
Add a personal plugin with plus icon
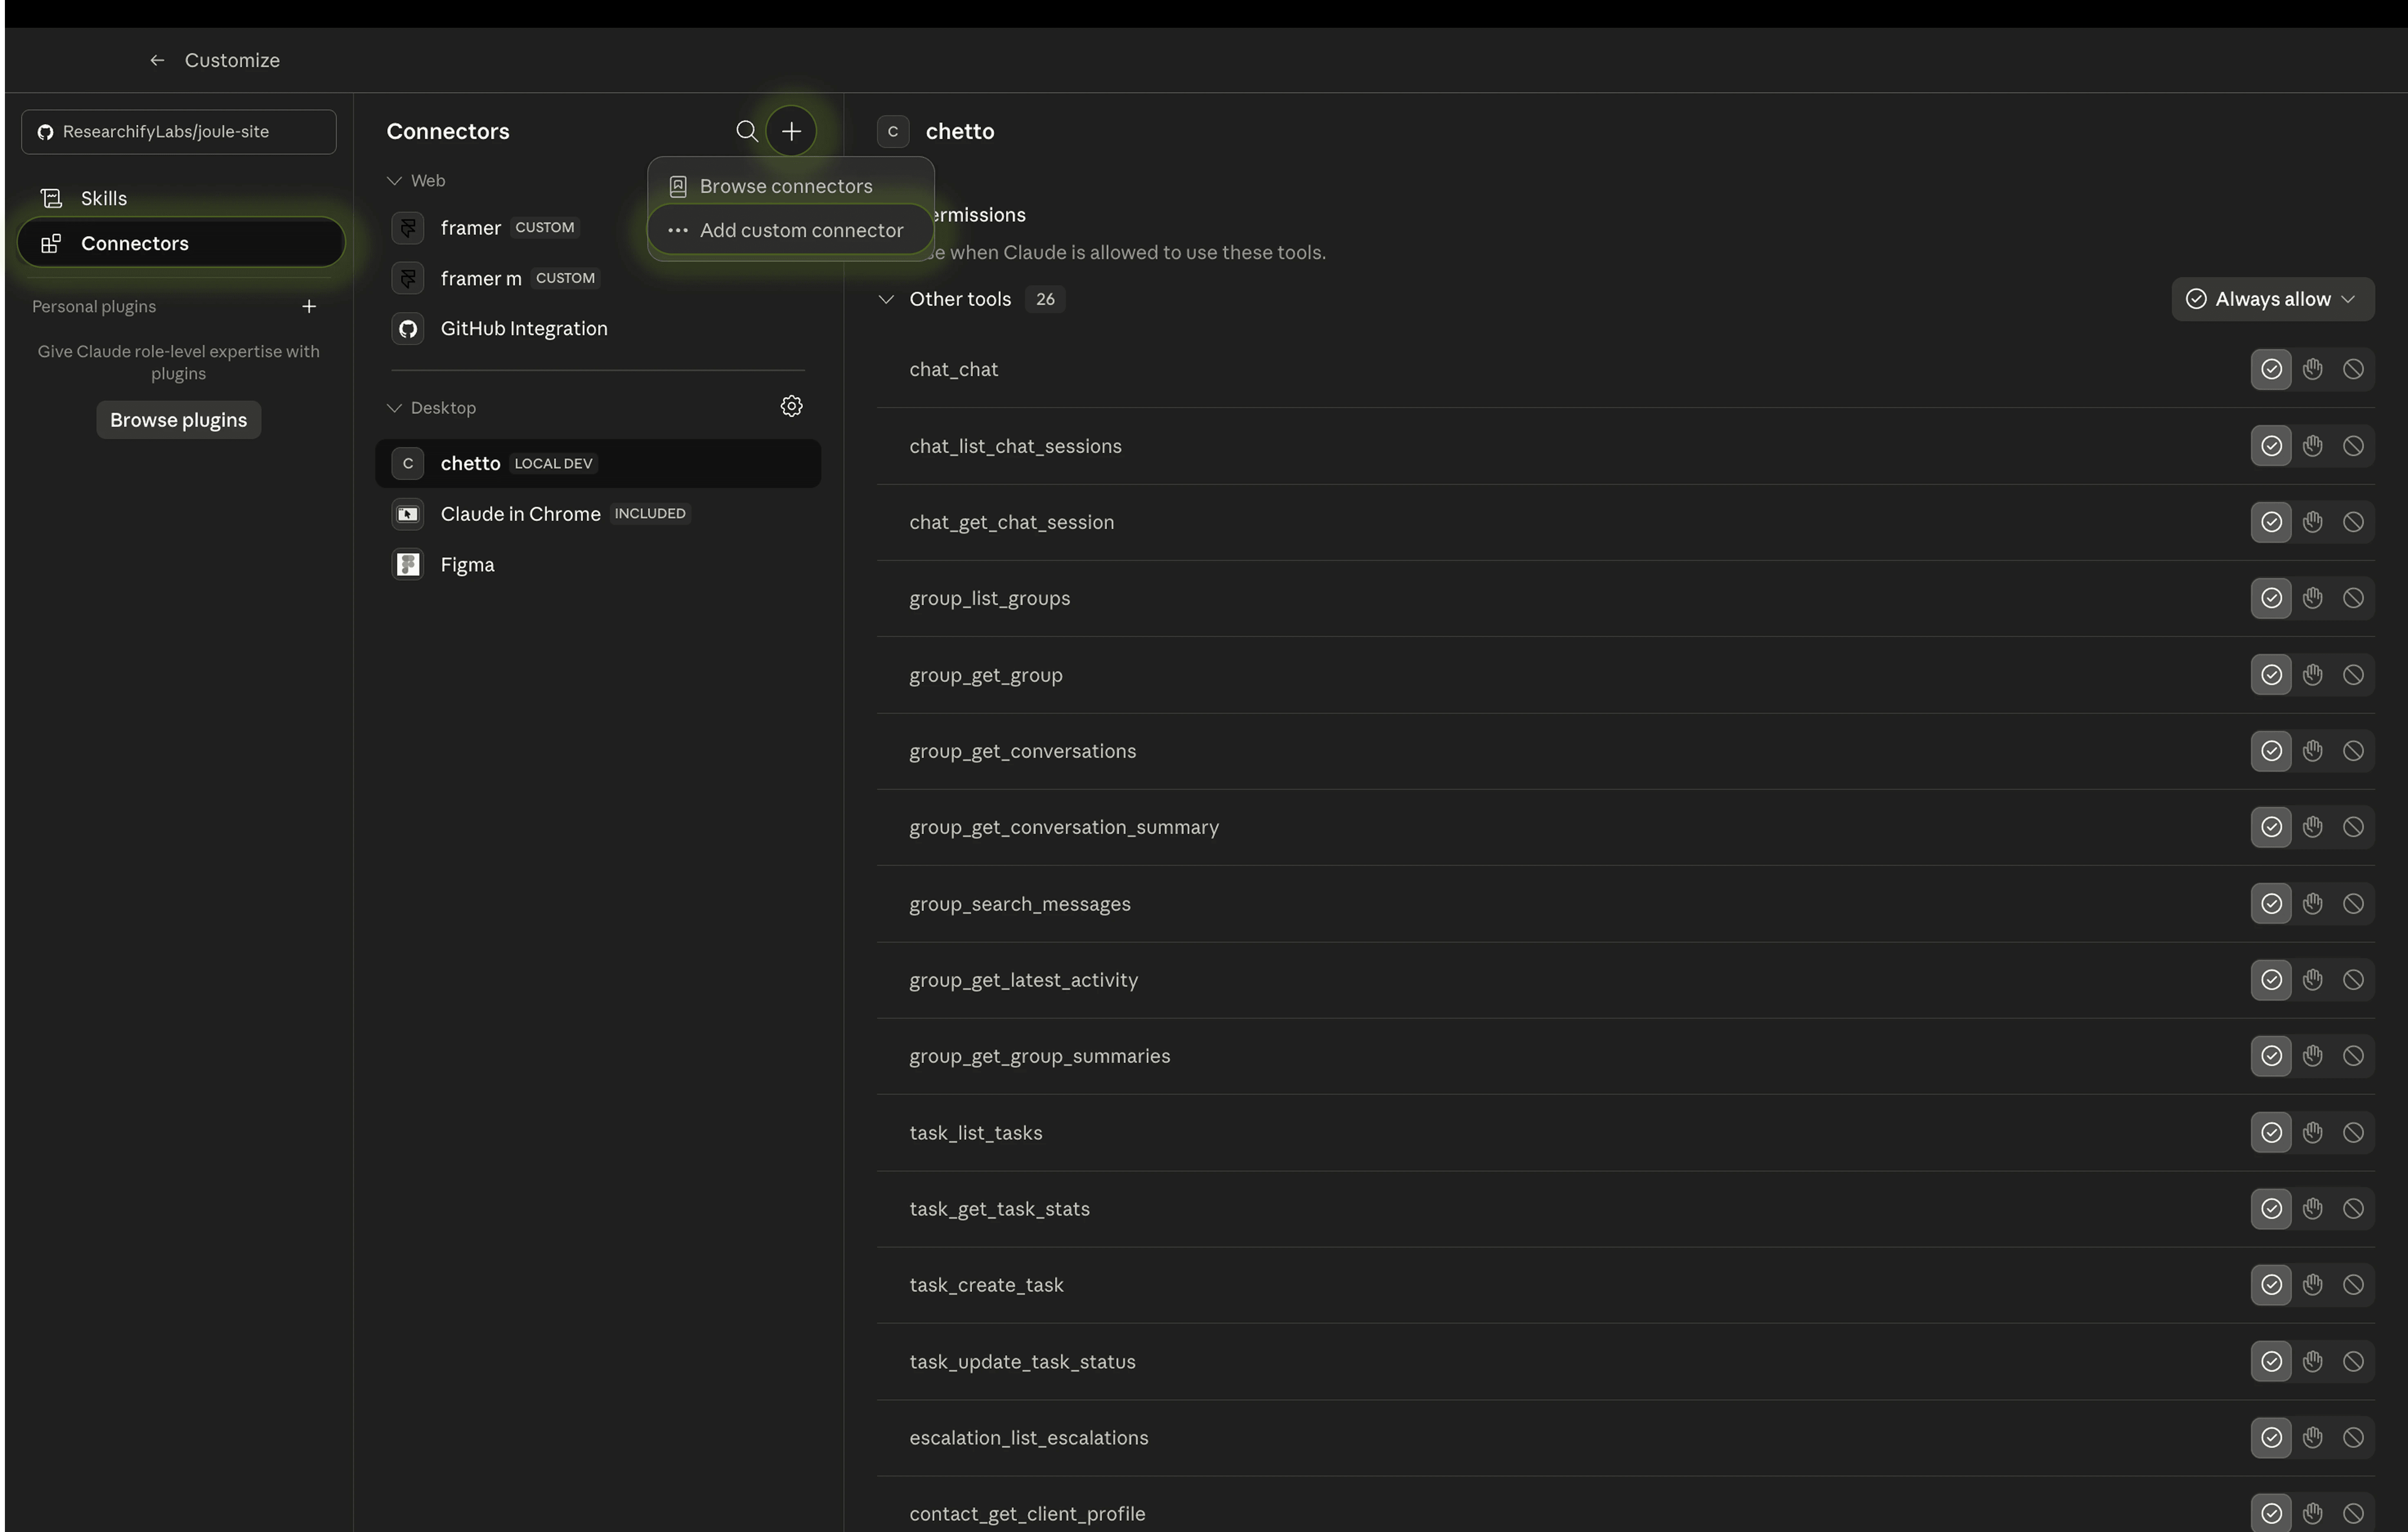pos(309,306)
